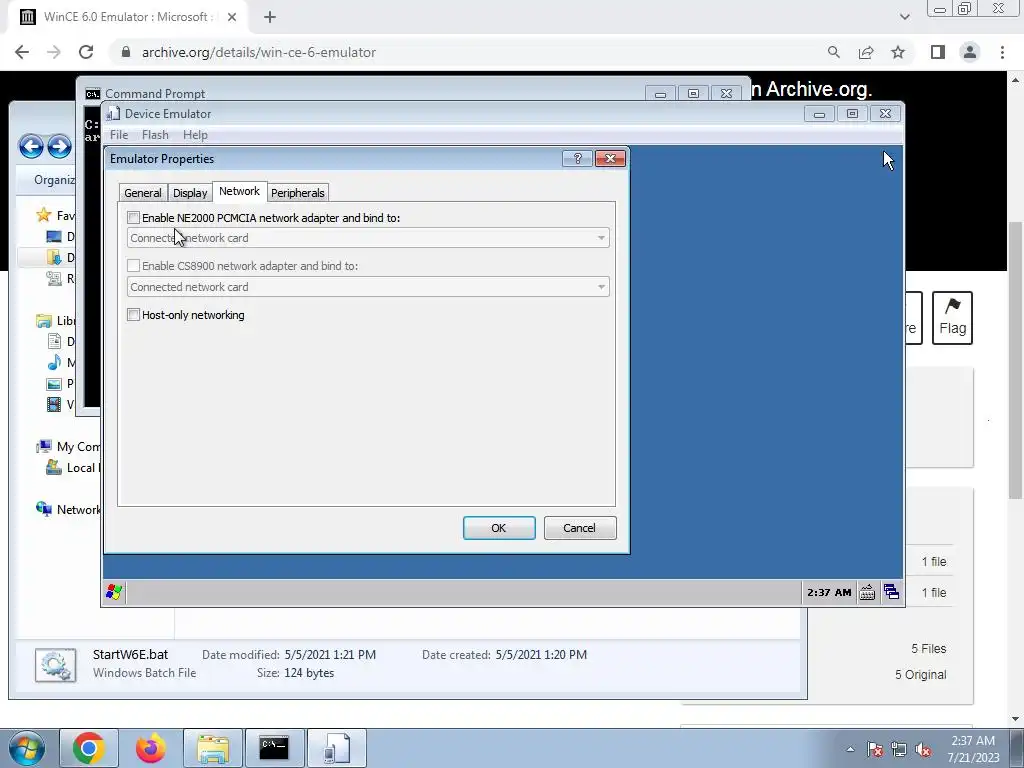Screen dimensions: 1024x768
Task: Click the WinCE Start flag icon
Action: tap(114, 592)
